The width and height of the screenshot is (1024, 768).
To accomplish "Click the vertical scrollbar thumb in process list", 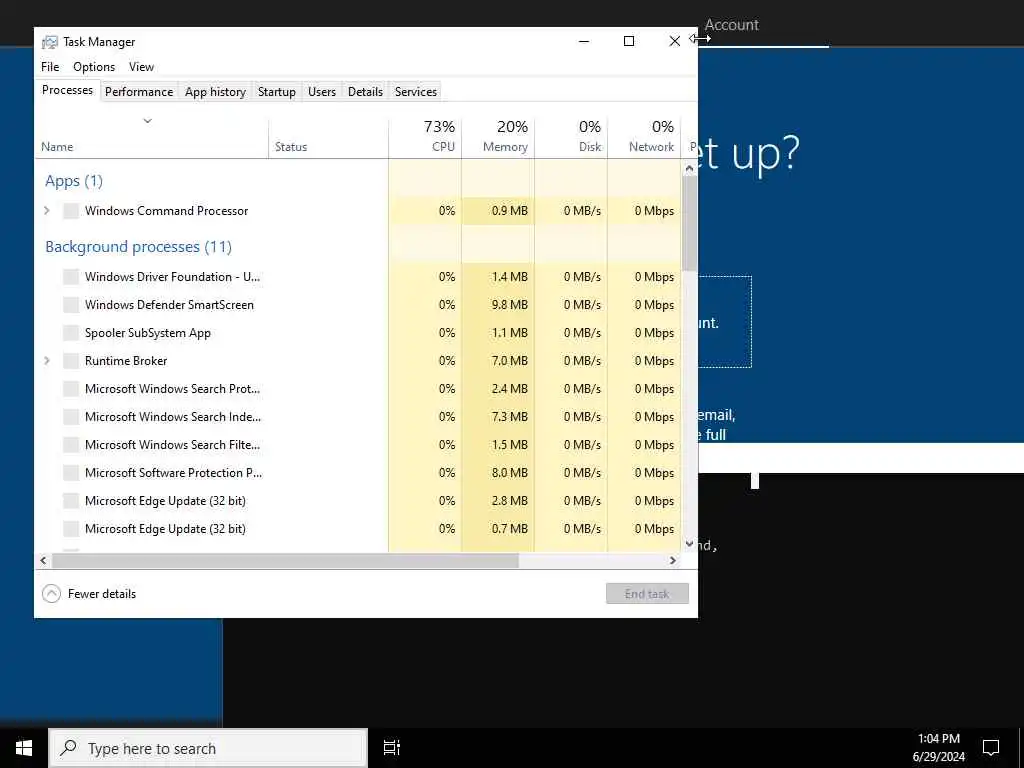I will coord(689,223).
